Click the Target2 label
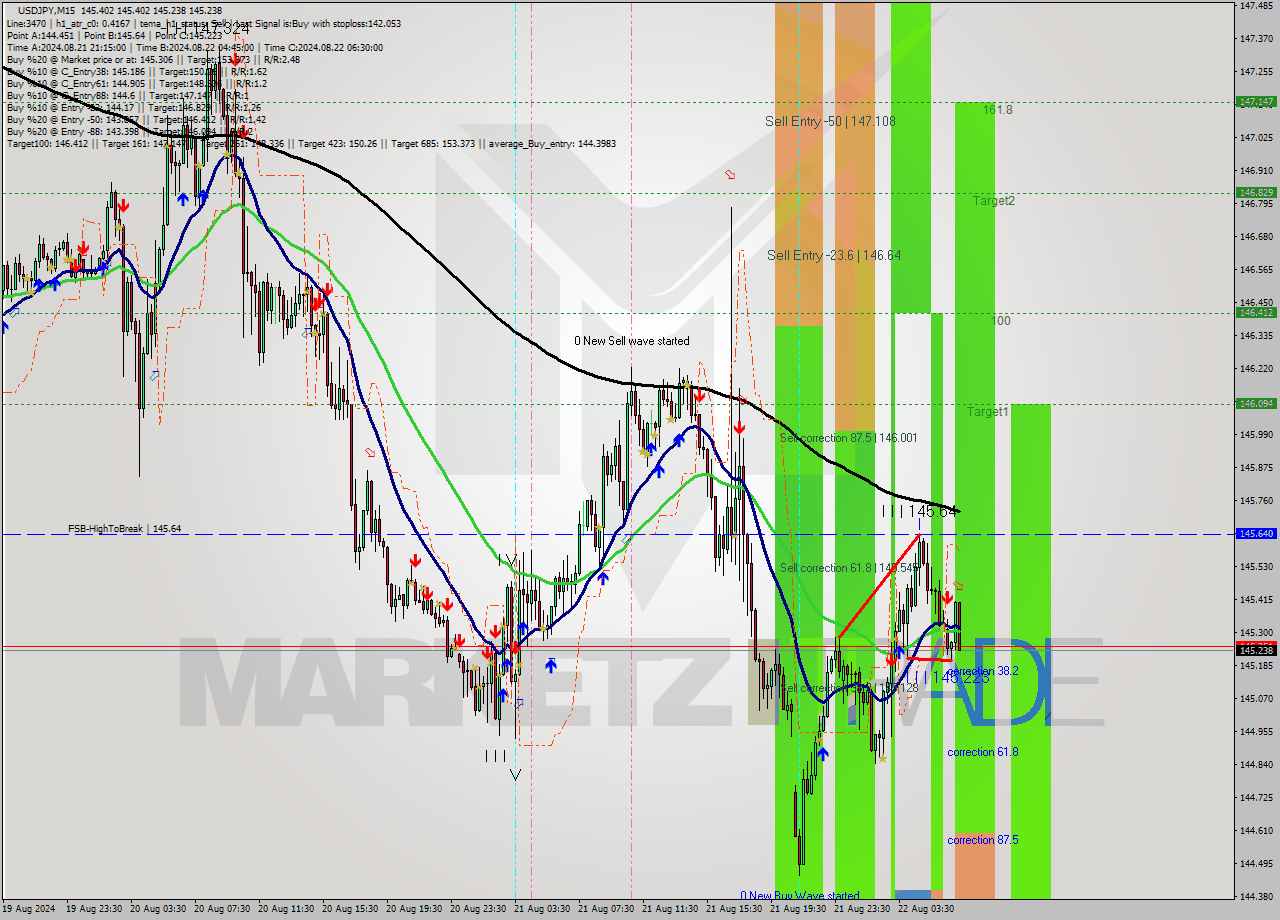The height and width of the screenshot is (920, 1280). [994, 201]
